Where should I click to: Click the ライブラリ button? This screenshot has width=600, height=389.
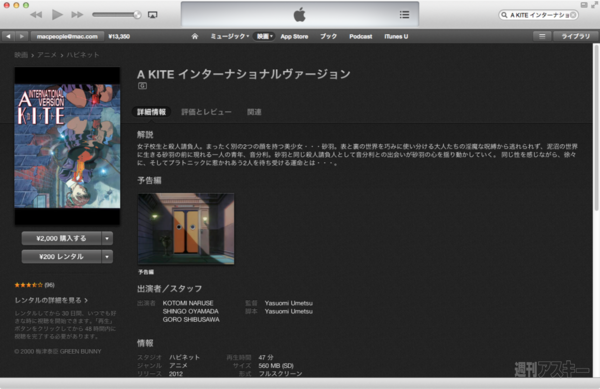[576, 36]
